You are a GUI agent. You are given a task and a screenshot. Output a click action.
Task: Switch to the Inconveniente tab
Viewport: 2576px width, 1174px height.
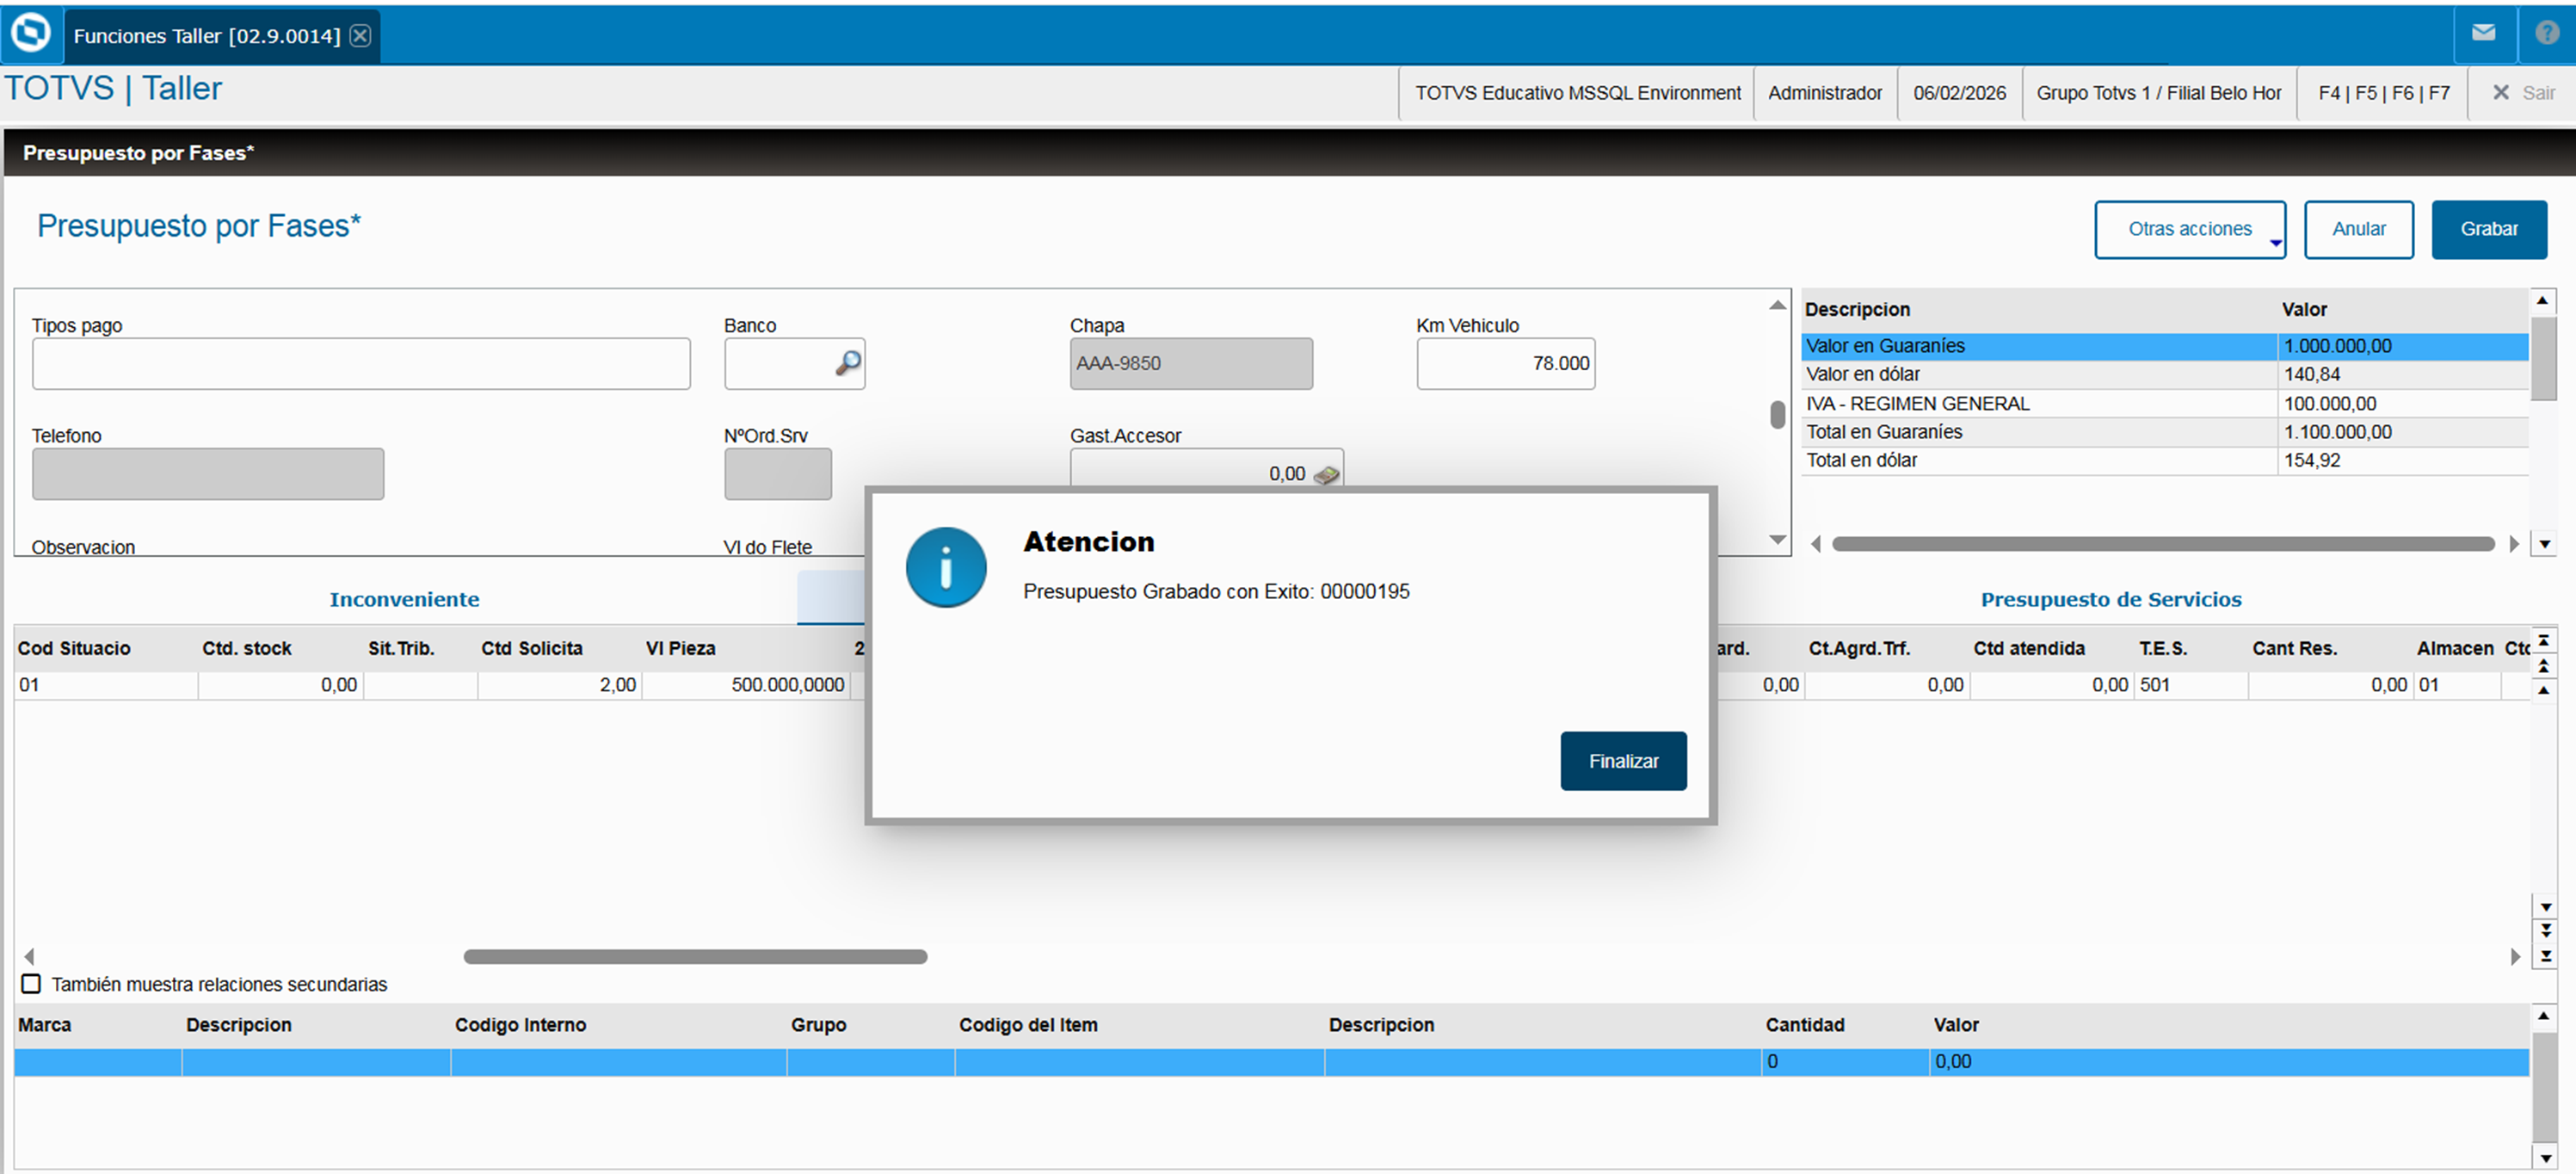click(x=404, y=599)
